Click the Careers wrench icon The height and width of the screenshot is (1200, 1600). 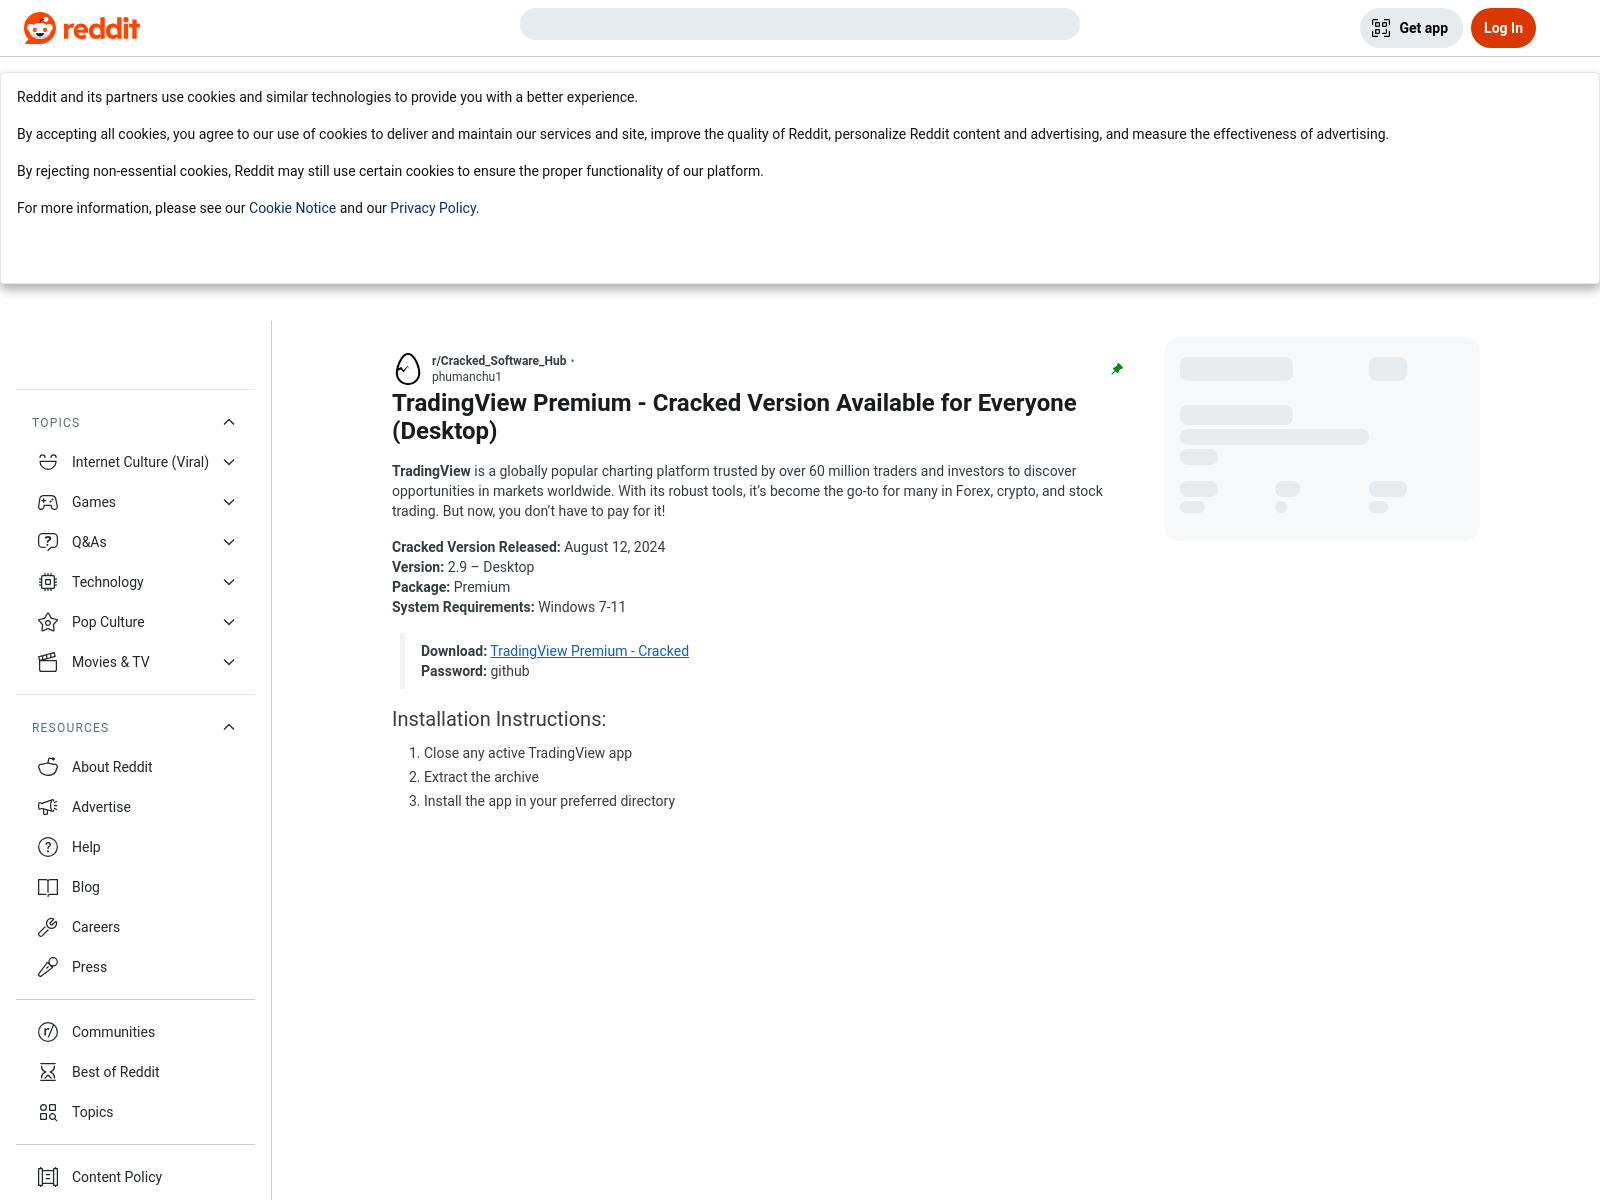[x=48, y=927]
